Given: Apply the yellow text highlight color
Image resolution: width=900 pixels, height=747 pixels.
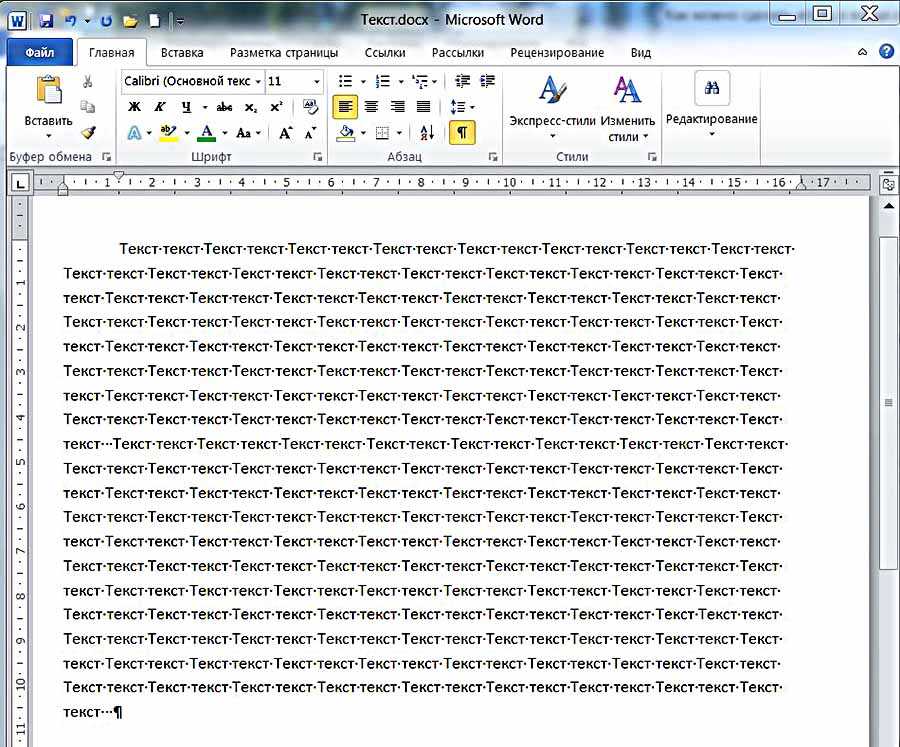Looking at the screenshot, I should click(x=168, y=132).
